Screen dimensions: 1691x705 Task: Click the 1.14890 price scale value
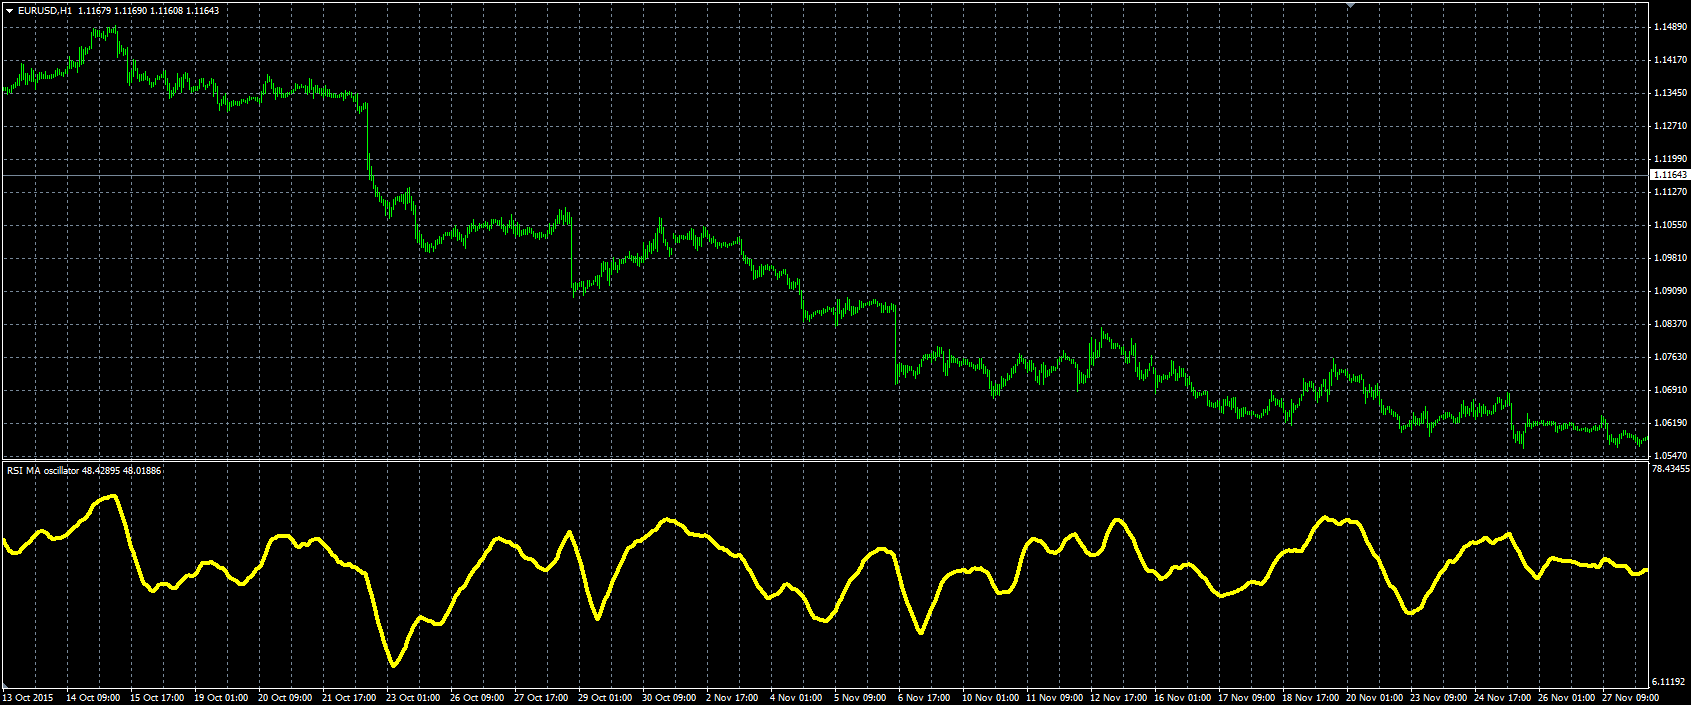[1671, 27]
